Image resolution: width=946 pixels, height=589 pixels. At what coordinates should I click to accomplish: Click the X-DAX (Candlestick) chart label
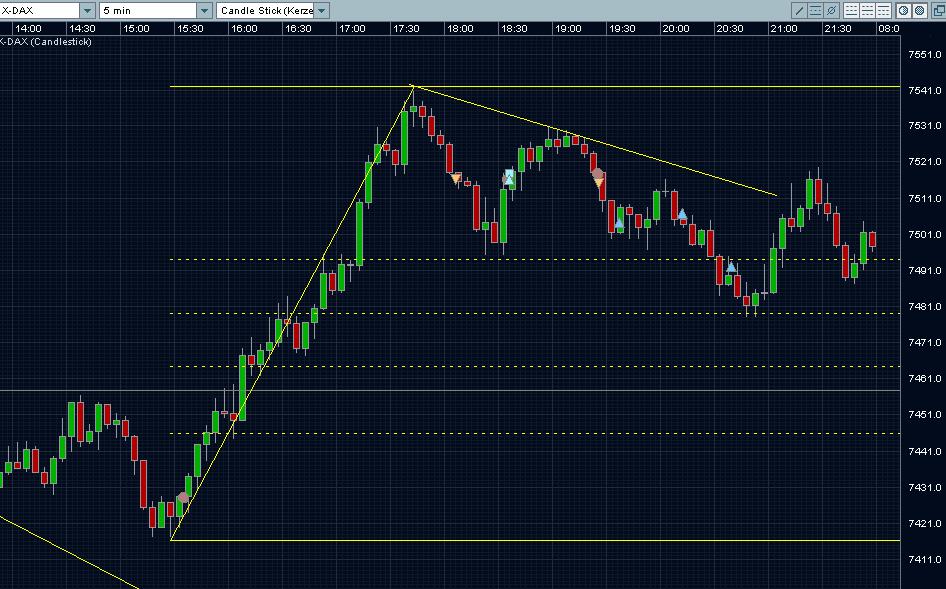pyautogui.click(x=46, y=42)
